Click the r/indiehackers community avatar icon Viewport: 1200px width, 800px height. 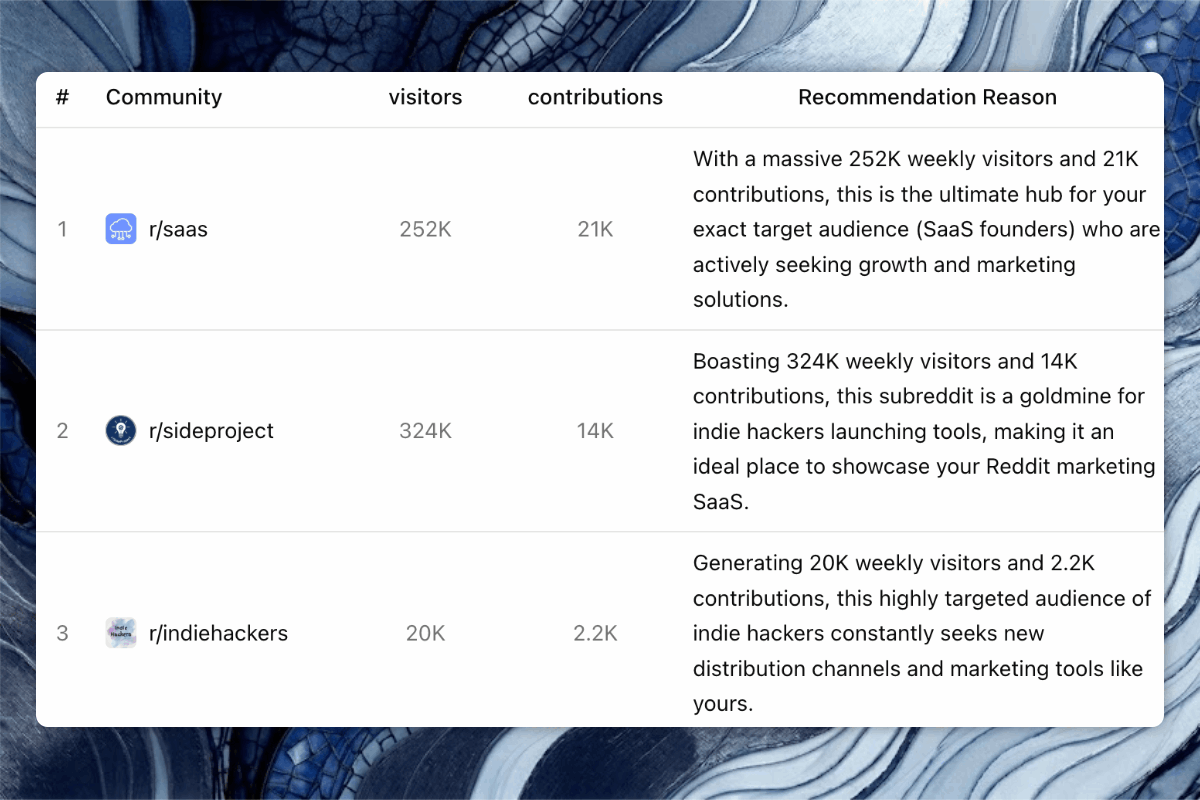click(121, 633)
